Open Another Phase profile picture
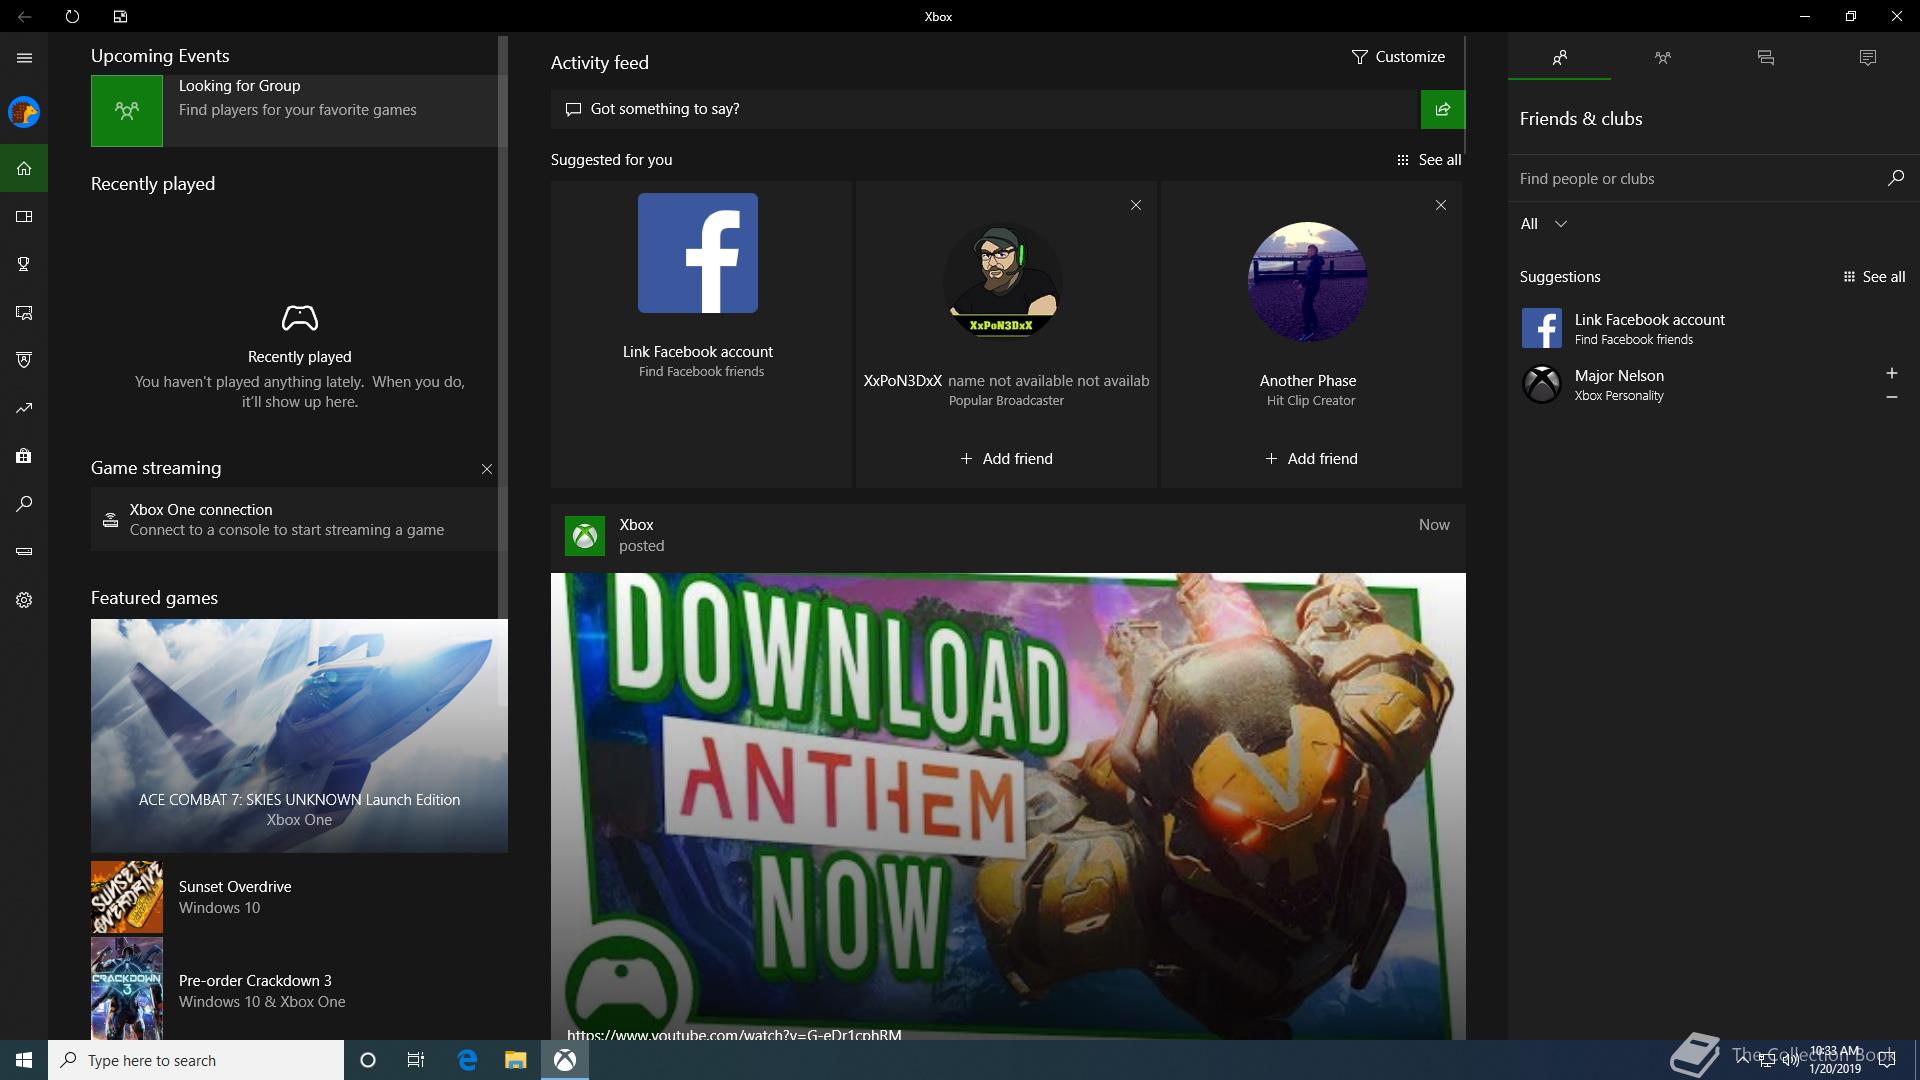Screen dimensions: 1920x1080 tap(1308, 281)
